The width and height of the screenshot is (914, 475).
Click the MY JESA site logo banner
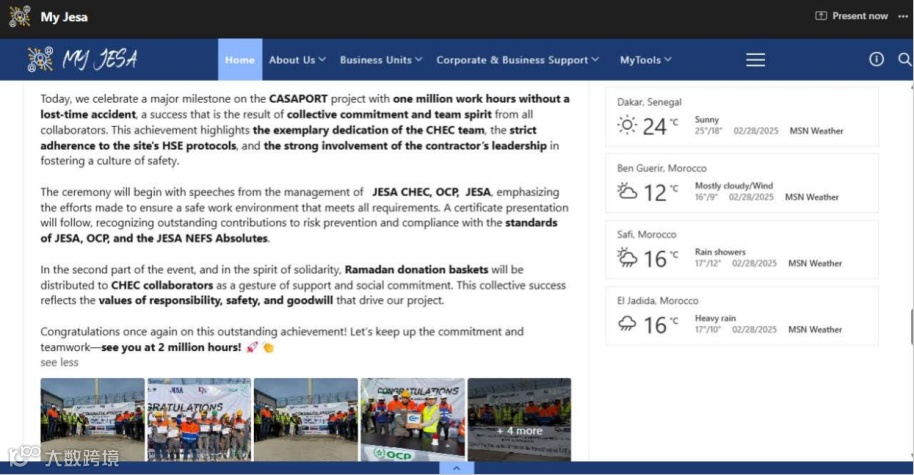tap(82, 59)
